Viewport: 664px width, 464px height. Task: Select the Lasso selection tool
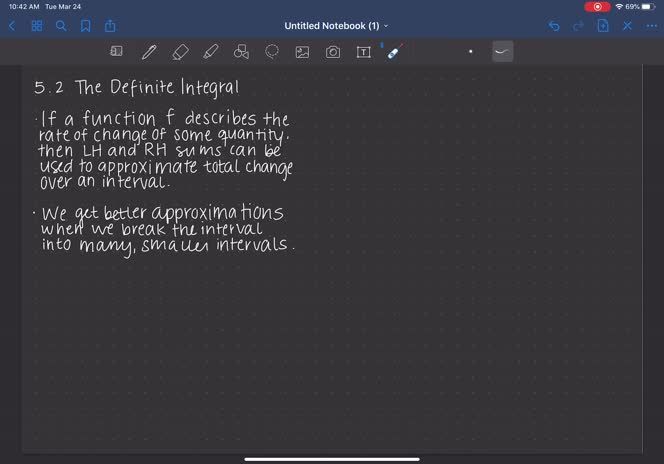pos(272,52)
